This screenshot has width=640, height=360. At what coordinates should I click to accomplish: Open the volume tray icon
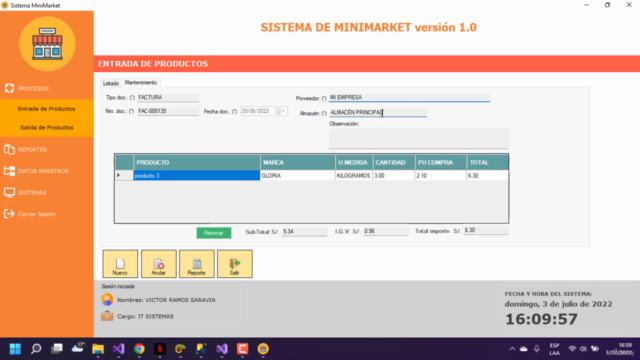tap(583, 349)
